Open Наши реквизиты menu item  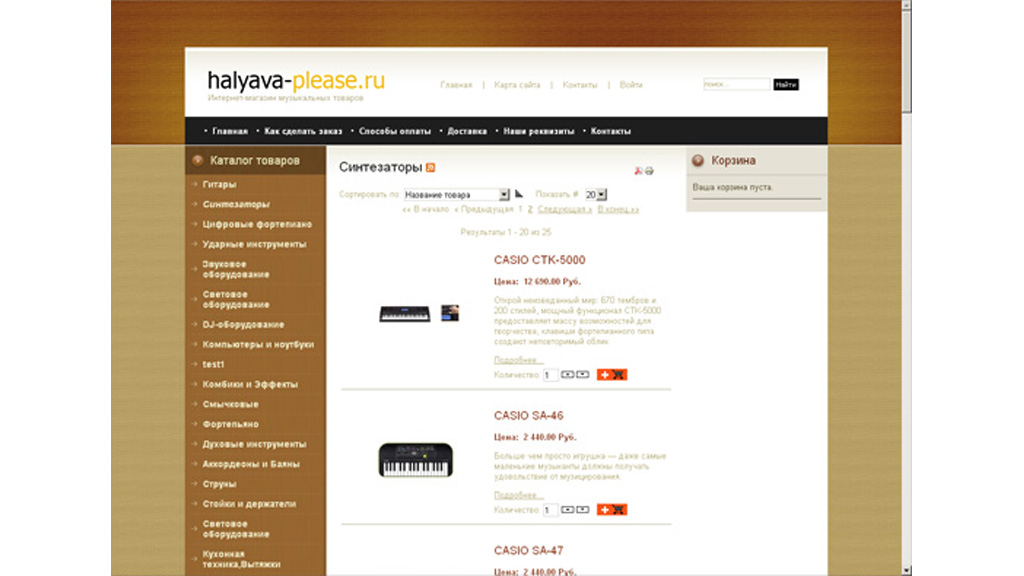[539, 131]
